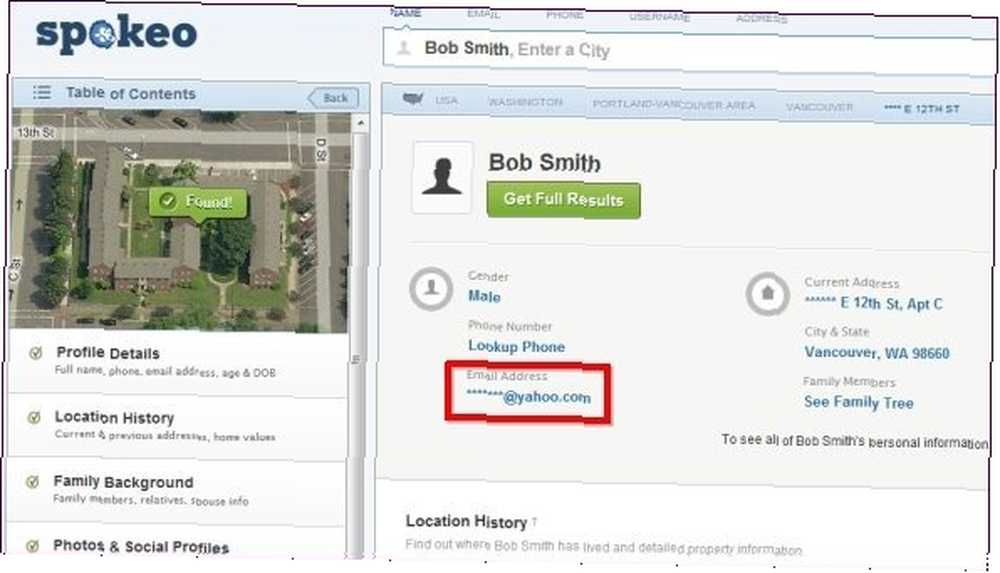Click the person icon in search box
This screenshot has height=573, width=1000.
[x=403, y=48]
